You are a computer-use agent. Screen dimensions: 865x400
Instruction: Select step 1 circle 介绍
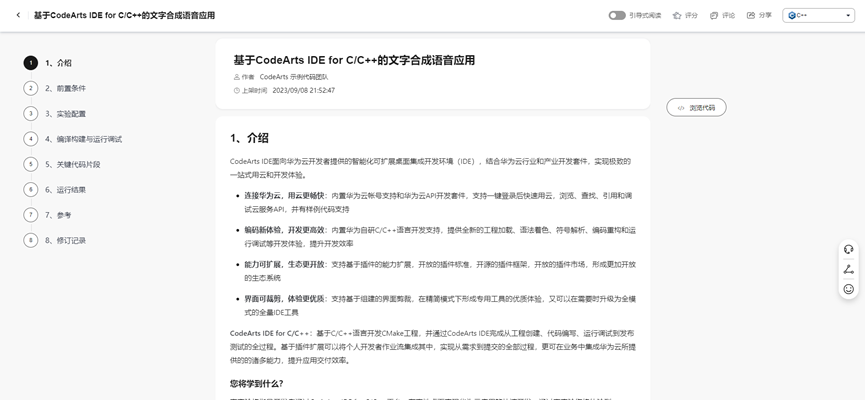click(31, 63)
